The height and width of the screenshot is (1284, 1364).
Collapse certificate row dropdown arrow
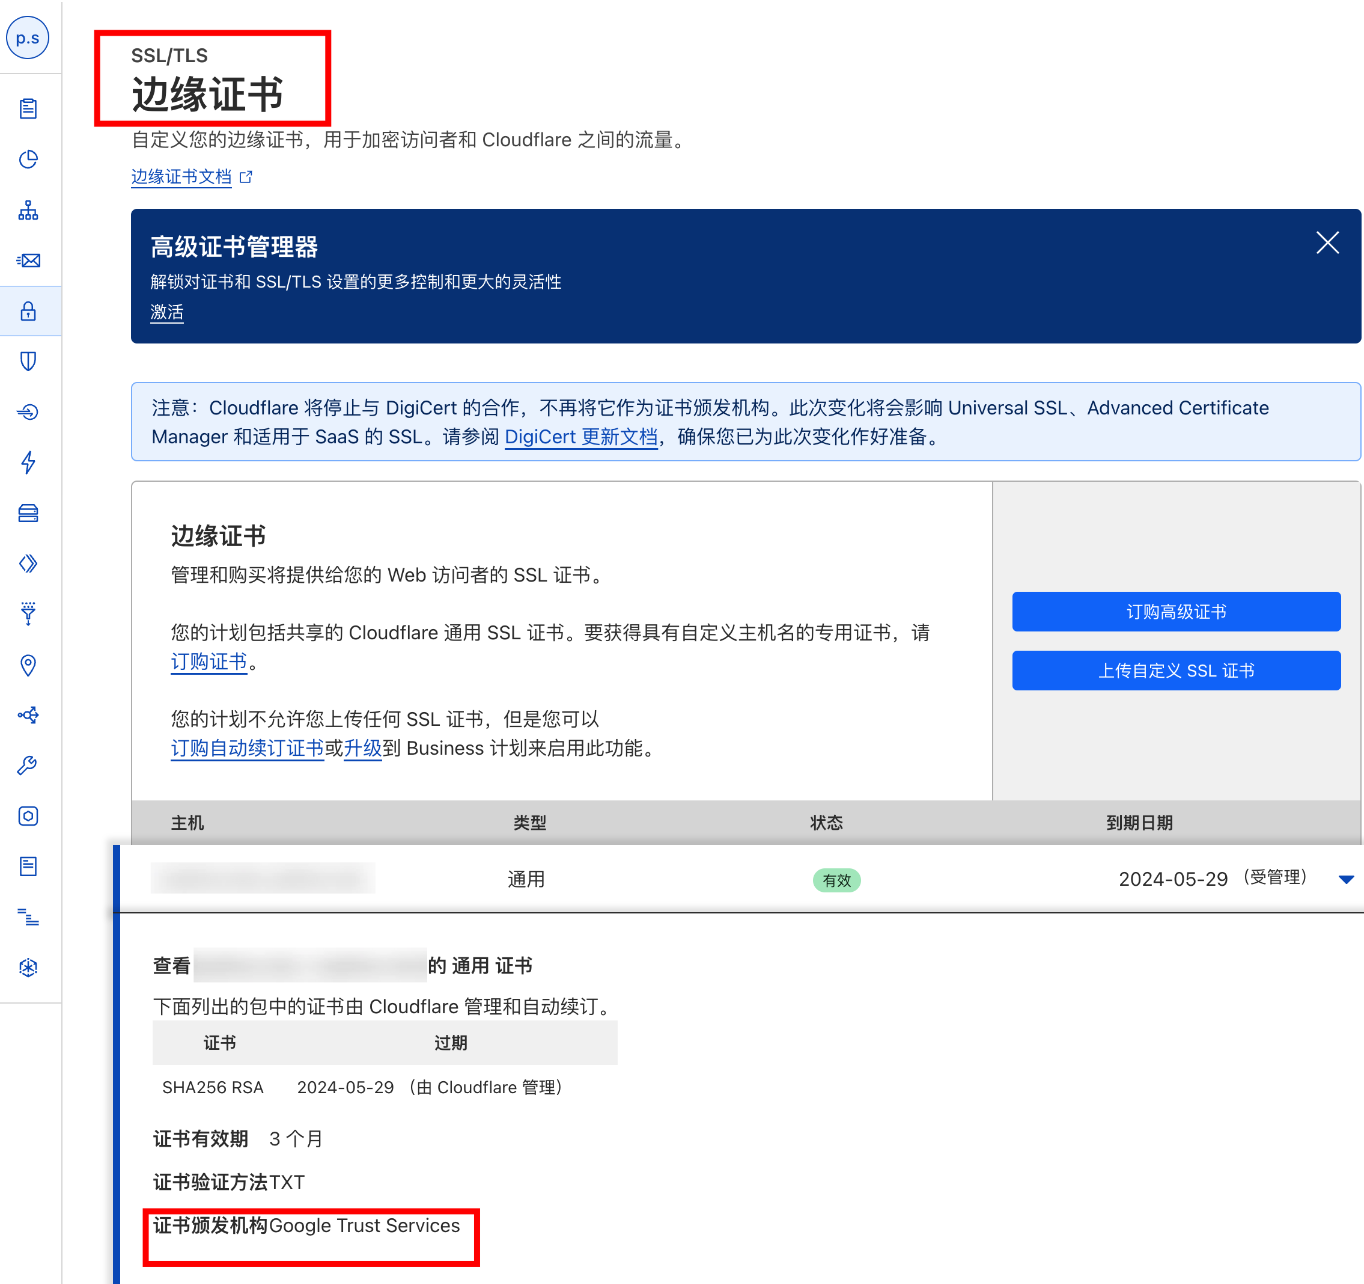1346,879
